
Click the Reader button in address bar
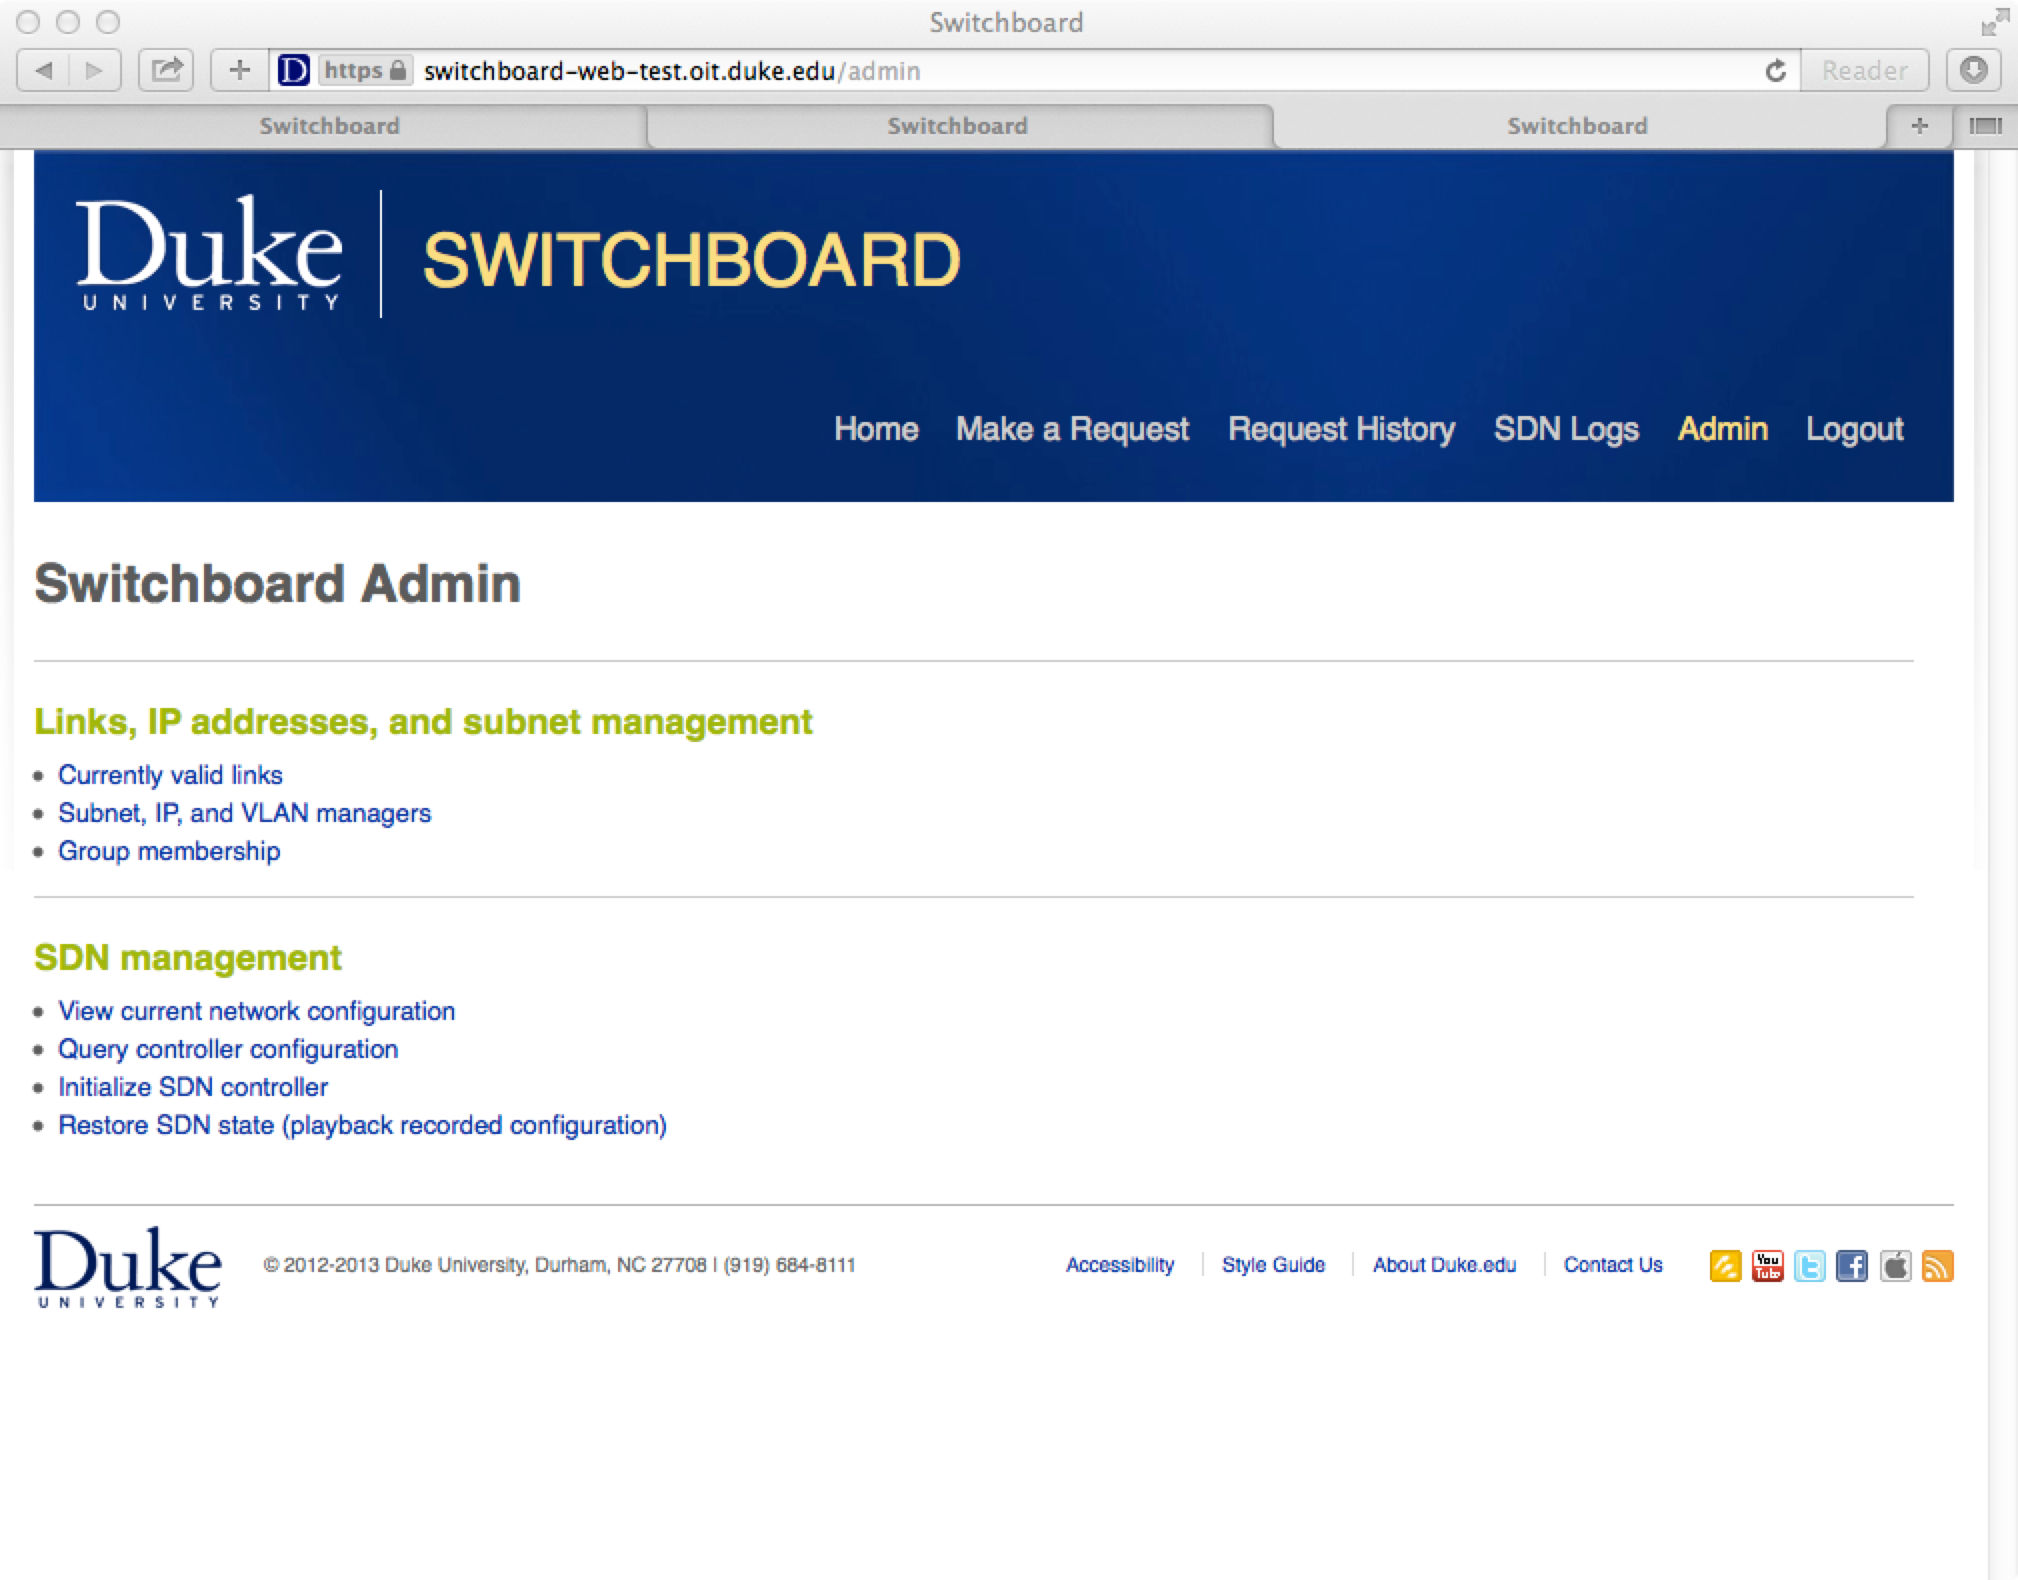click(1864, 70)
